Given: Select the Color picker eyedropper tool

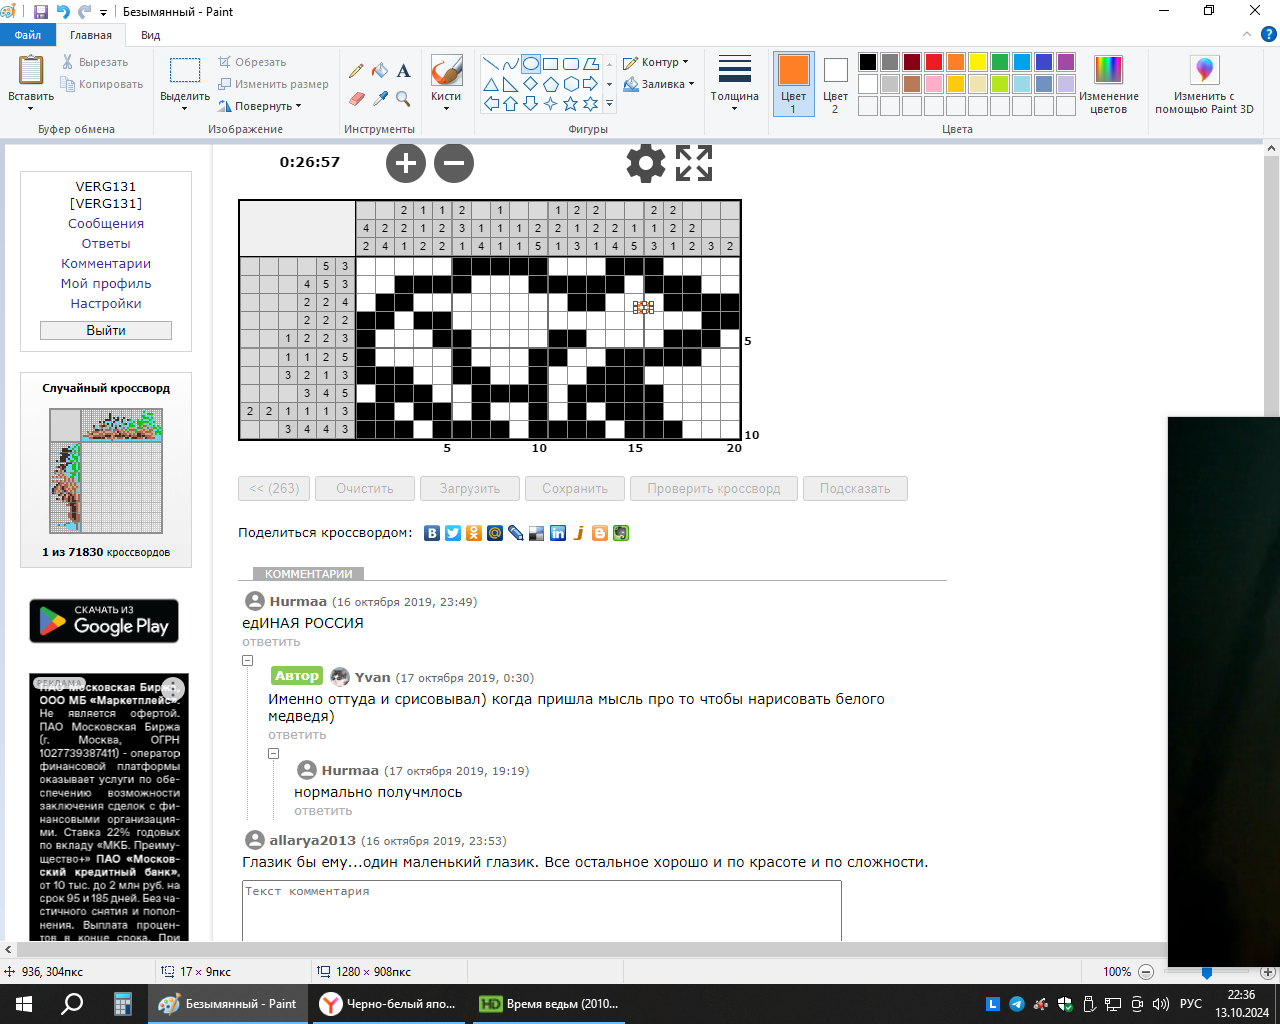Looking at the screenshot, I should click(x=380, y=98).
